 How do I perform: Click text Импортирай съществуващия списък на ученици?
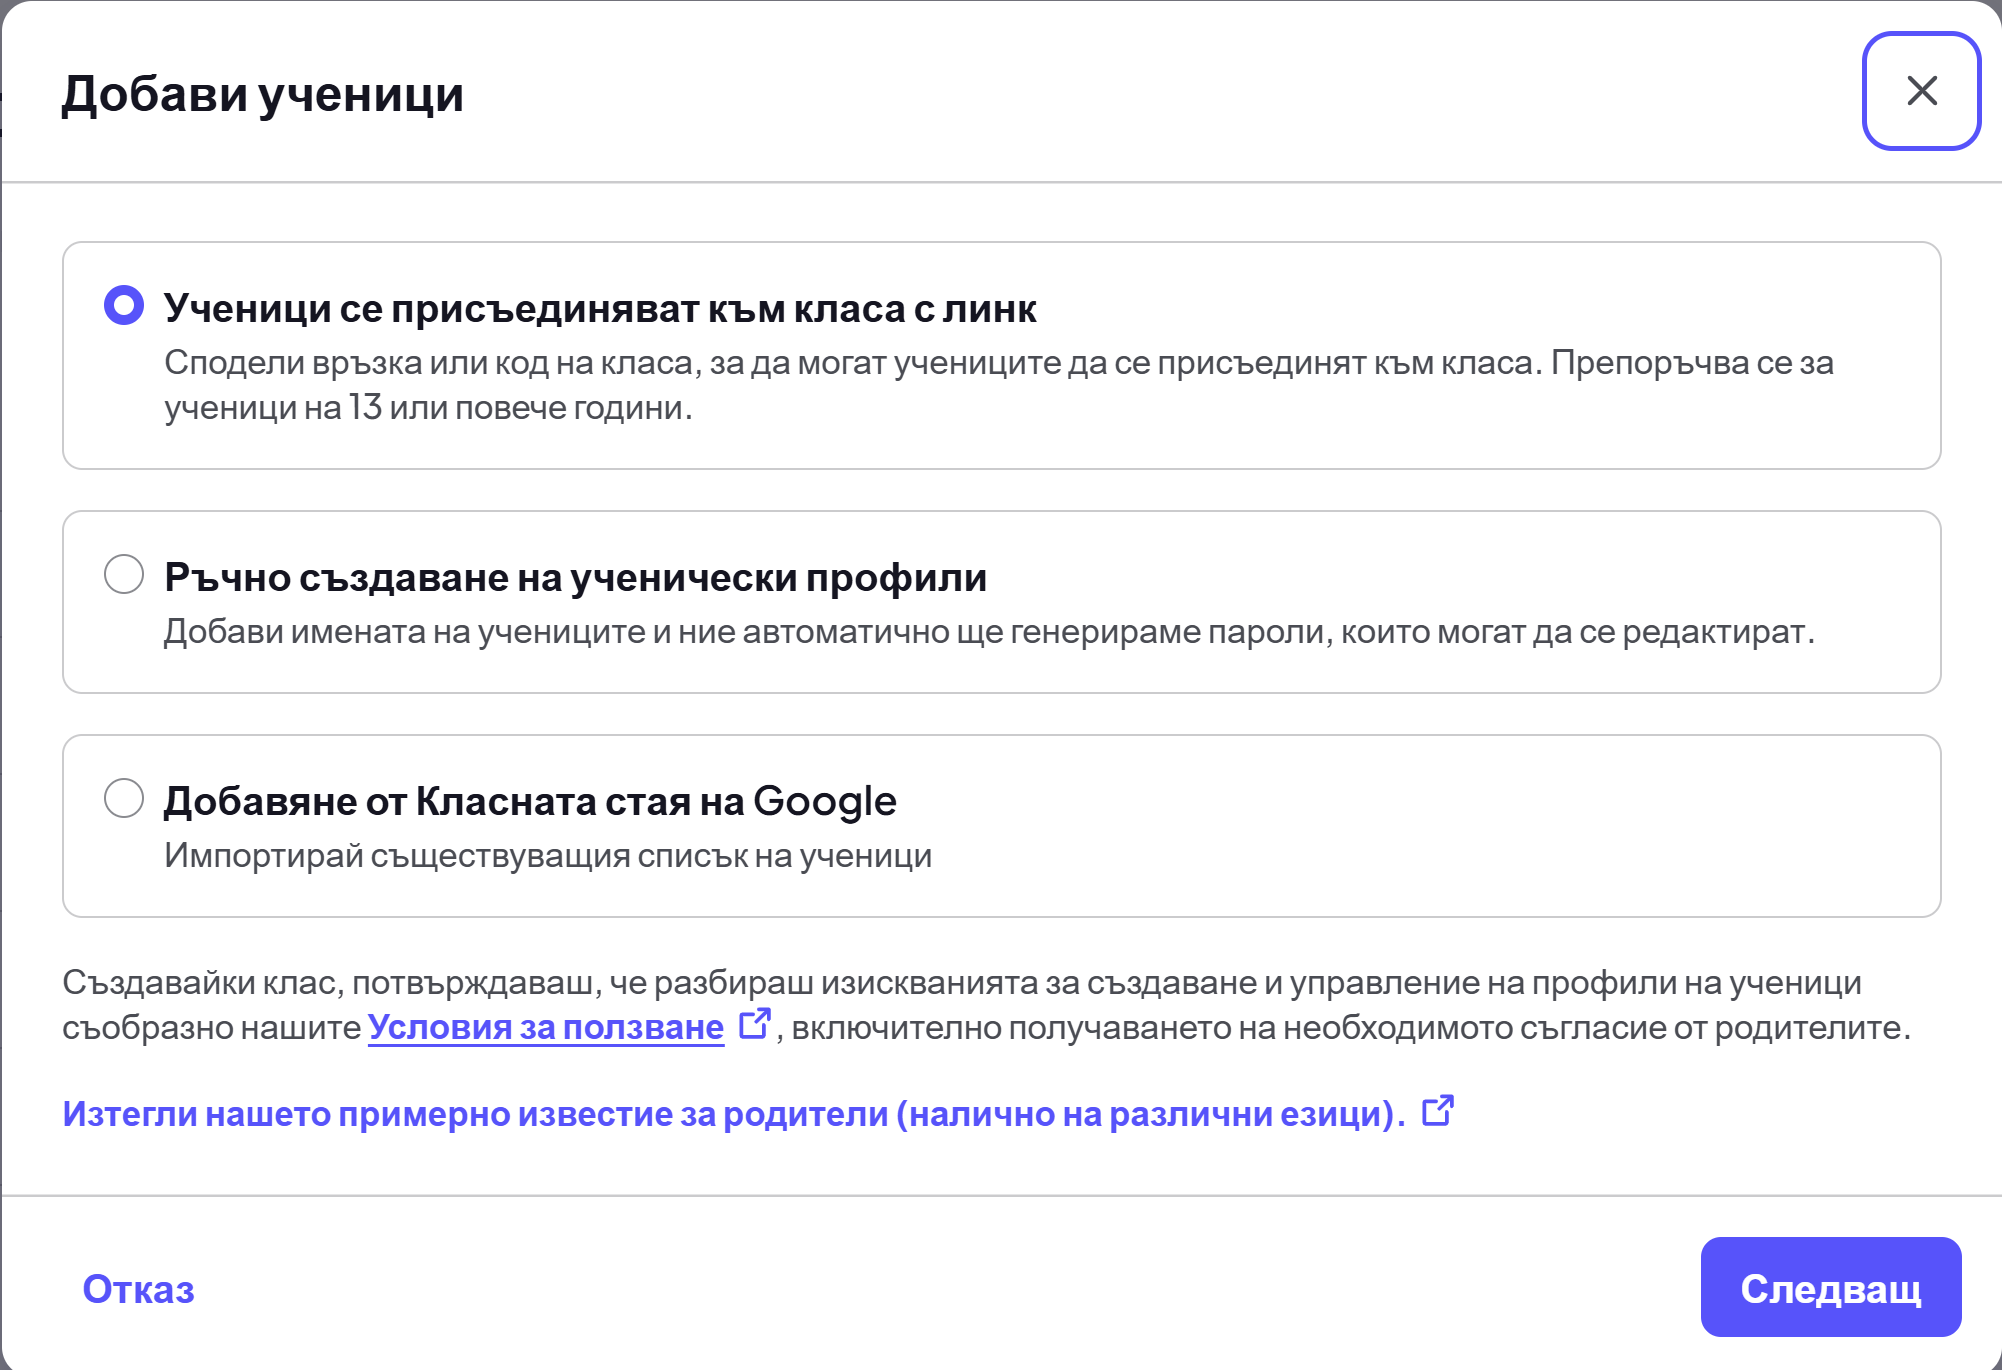[548, 856]
